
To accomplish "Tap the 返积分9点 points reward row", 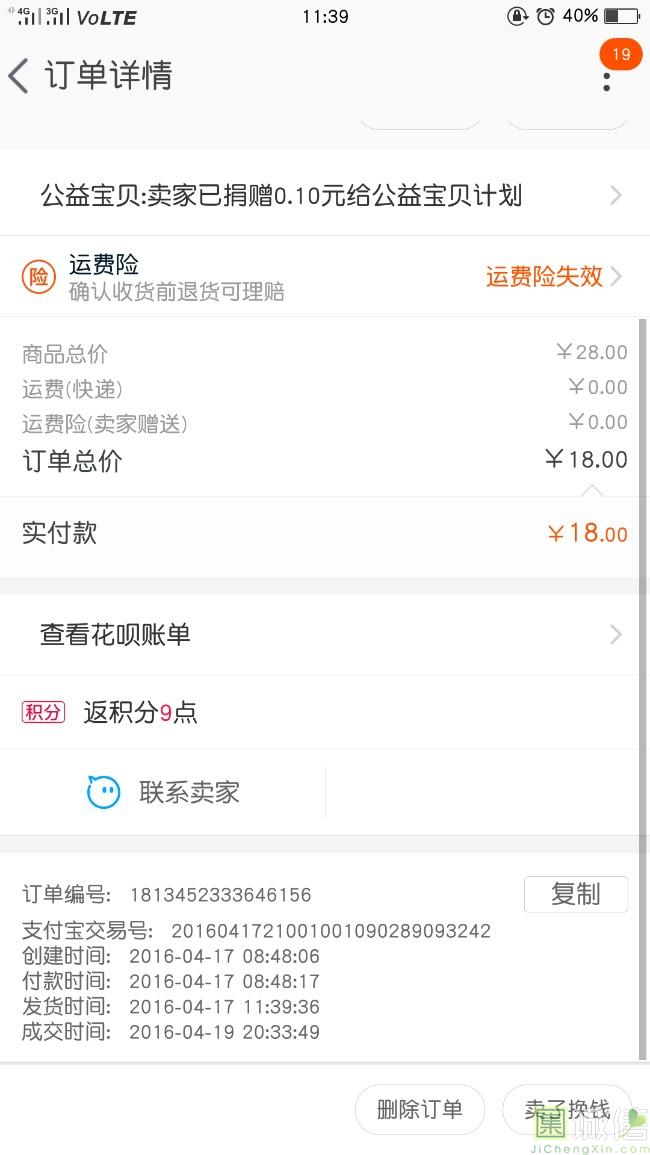I will [x=140, y=712].
